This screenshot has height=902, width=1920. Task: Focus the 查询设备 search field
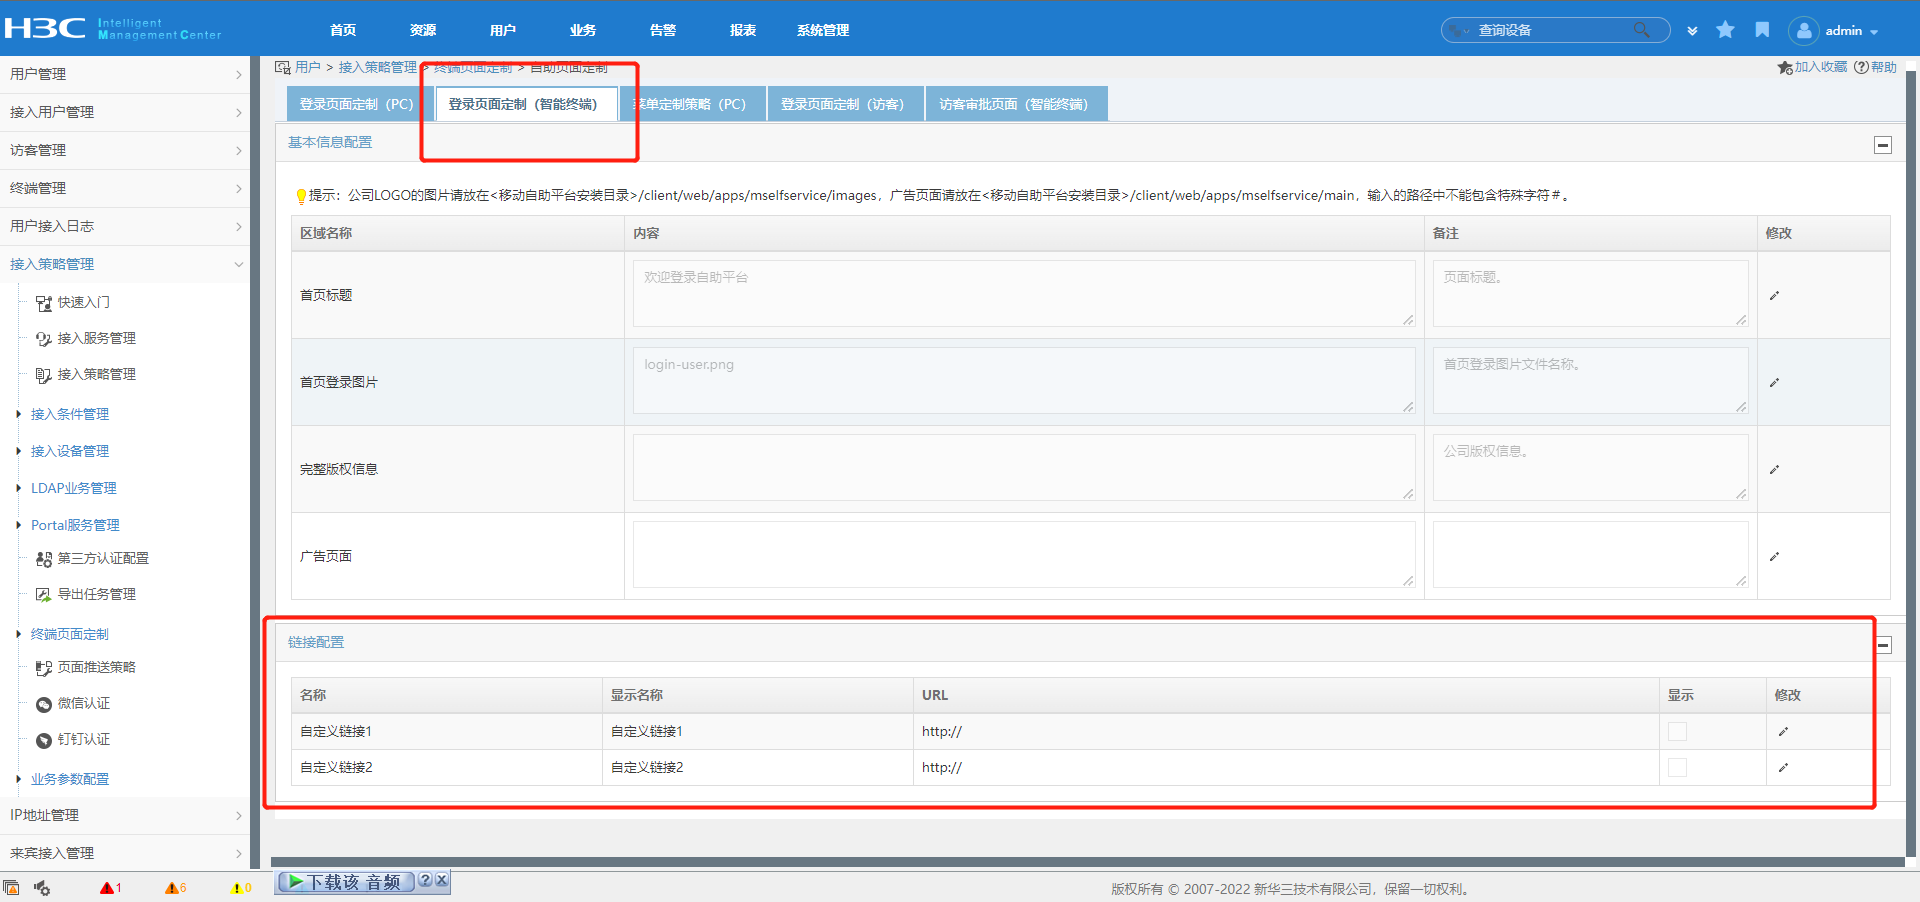click(x=1552, y=31)
